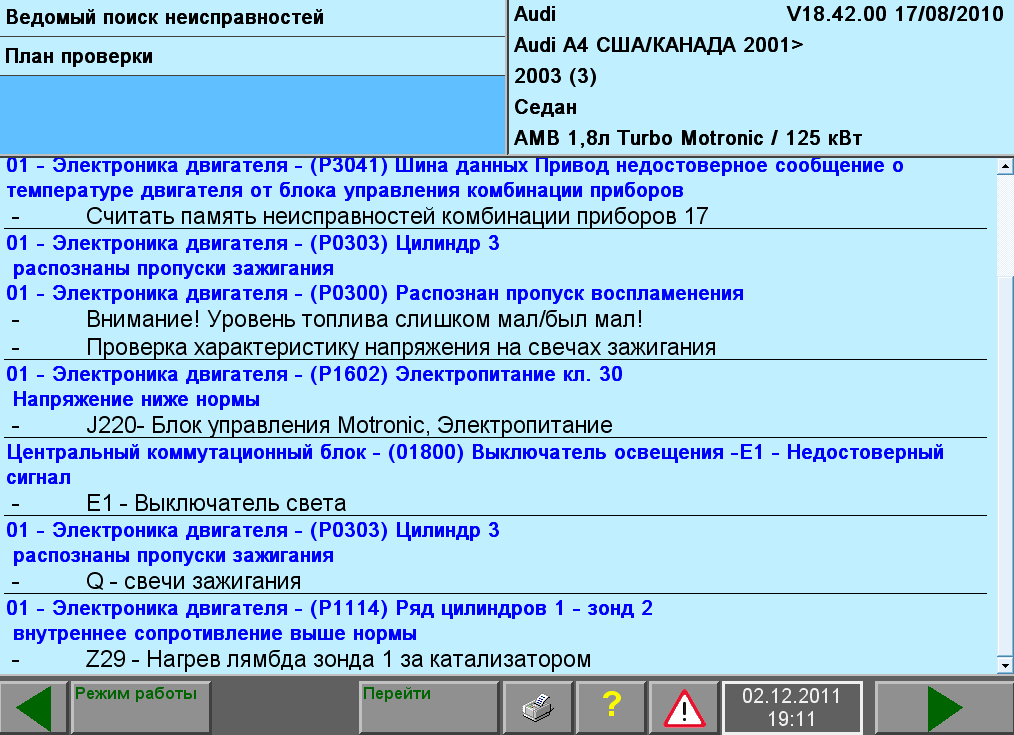The image size is (1014, 735).
Task: Click the green back arrow button
Action: 34,708
